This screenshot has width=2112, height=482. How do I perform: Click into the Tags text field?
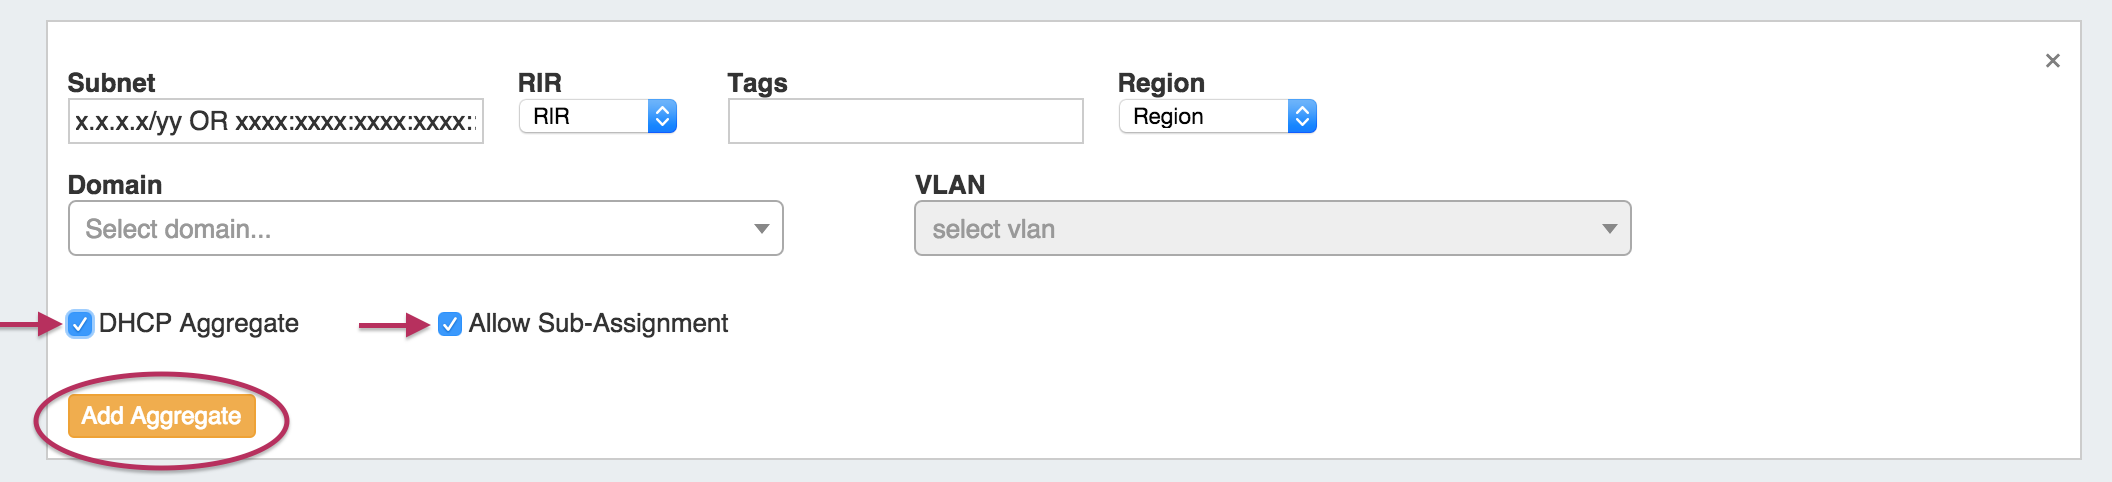905,121
